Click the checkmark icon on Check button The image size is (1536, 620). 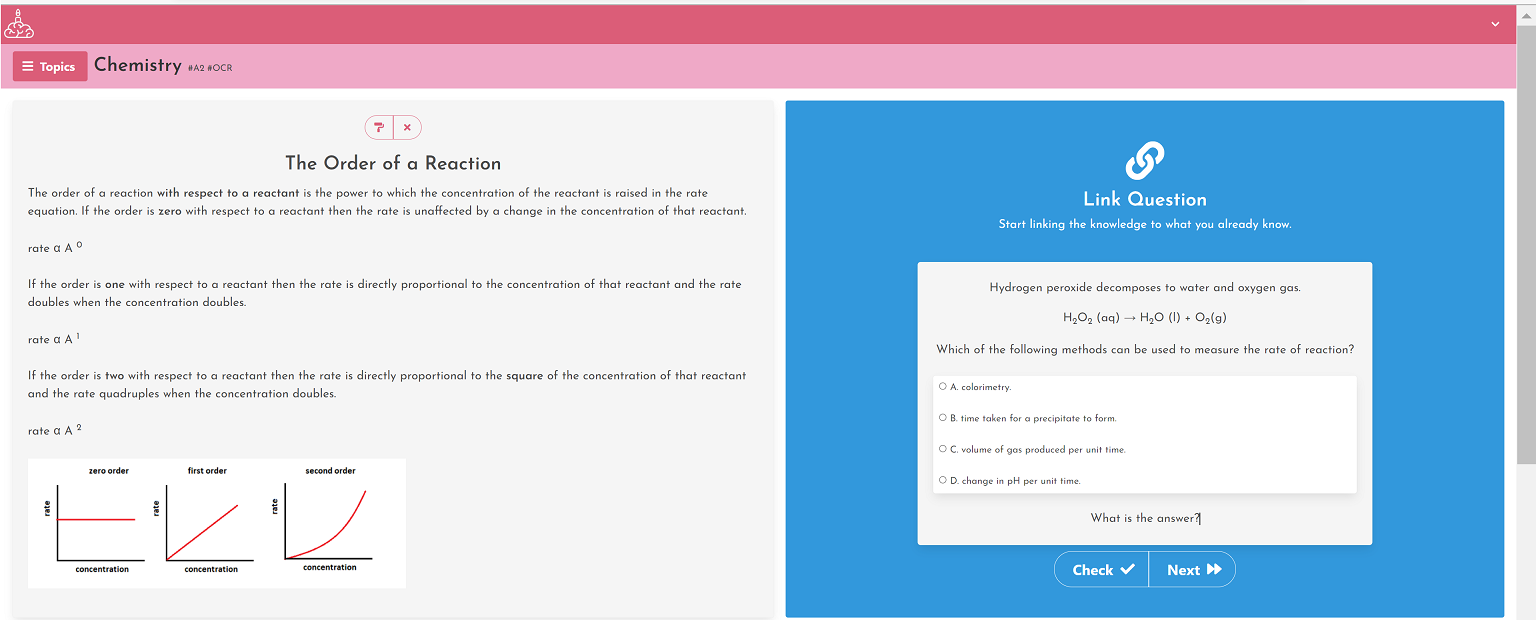[1127, 569]
